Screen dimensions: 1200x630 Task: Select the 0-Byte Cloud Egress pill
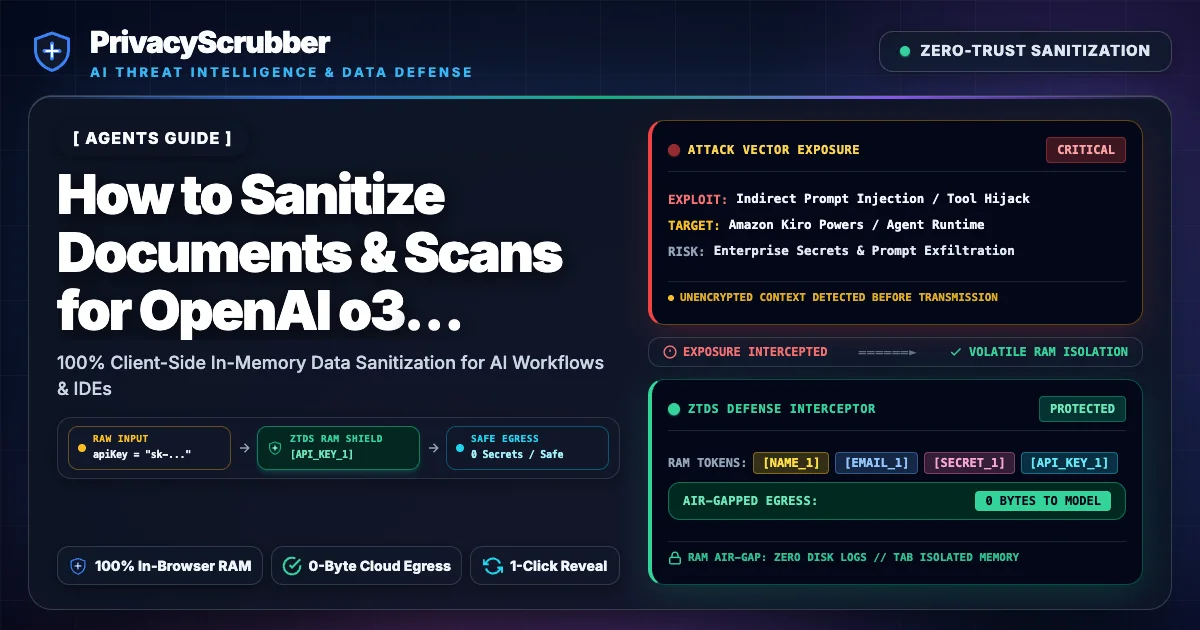coord(367,566)
